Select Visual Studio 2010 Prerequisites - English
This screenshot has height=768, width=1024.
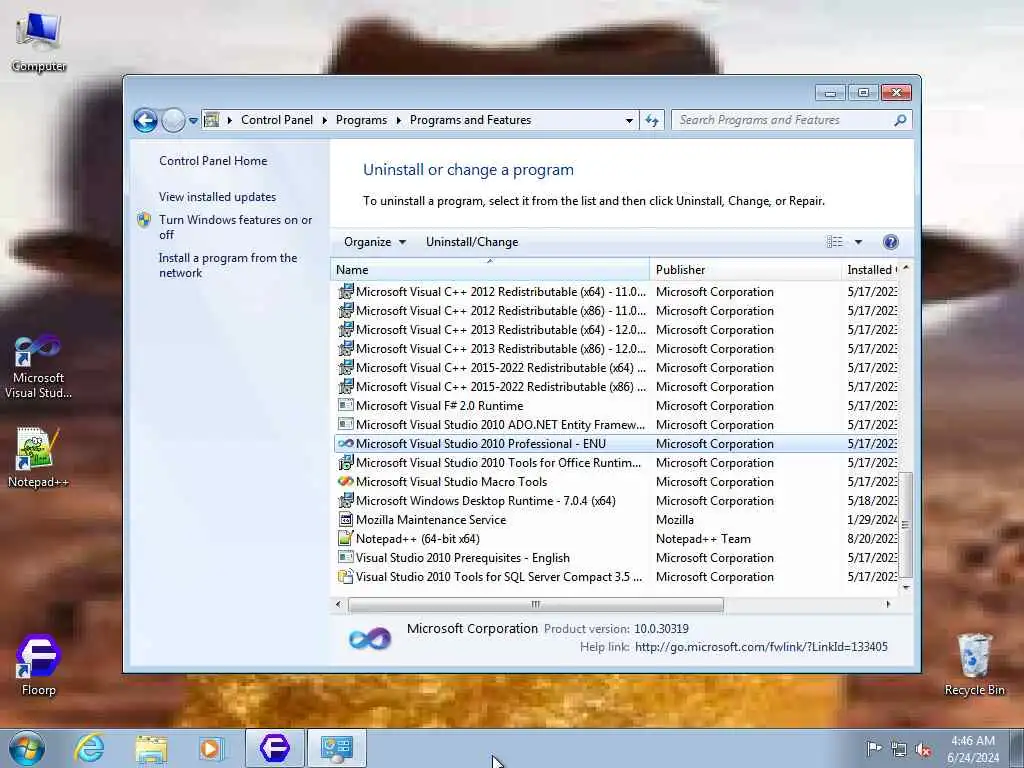pyautogui.click(x=616, y=557)
